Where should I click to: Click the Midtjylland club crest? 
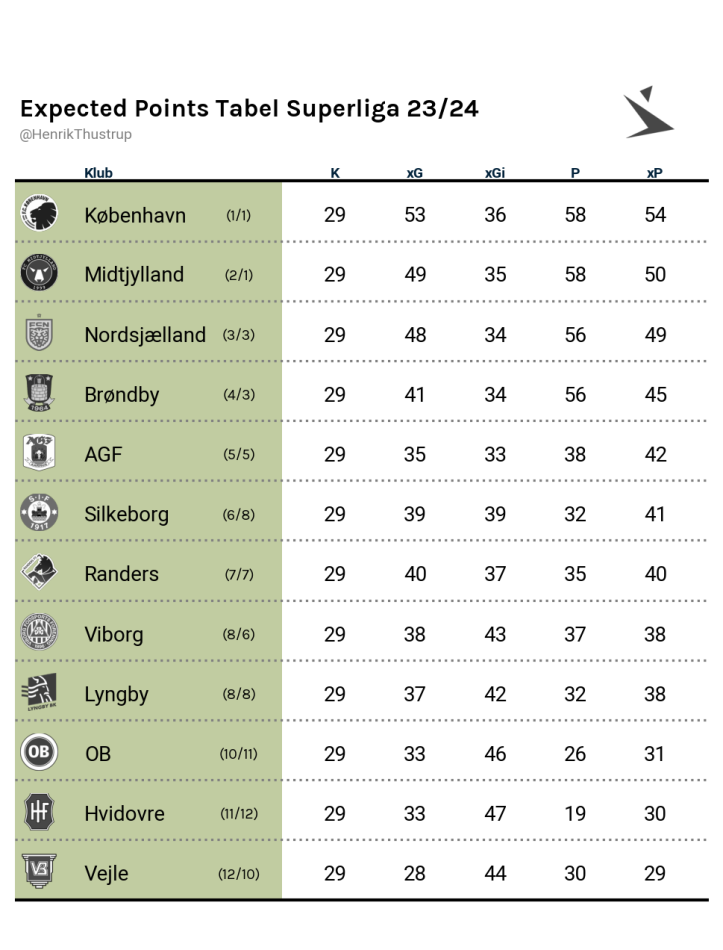pos(39,273)
